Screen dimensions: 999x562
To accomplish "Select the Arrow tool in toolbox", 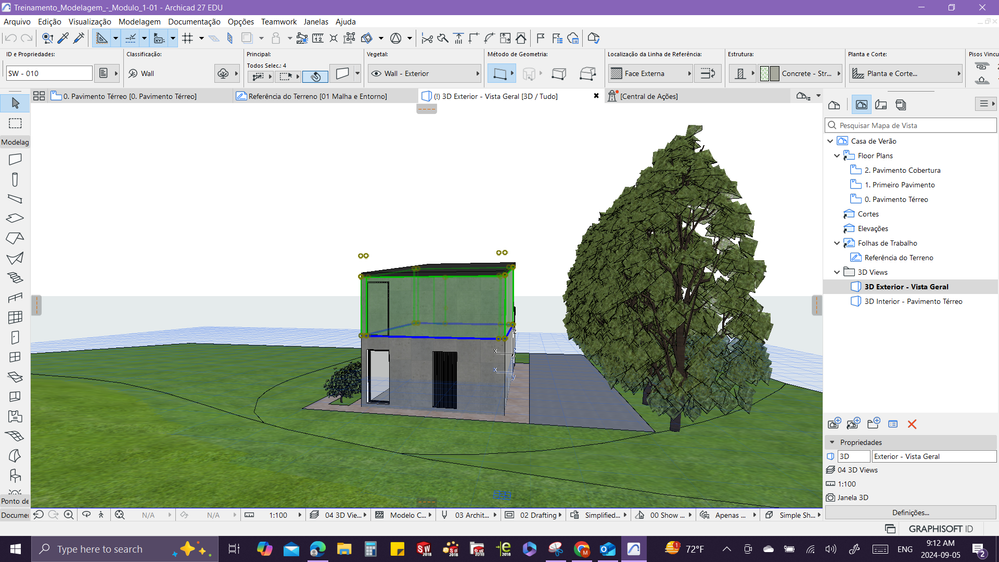I will (x=15, y=103).
